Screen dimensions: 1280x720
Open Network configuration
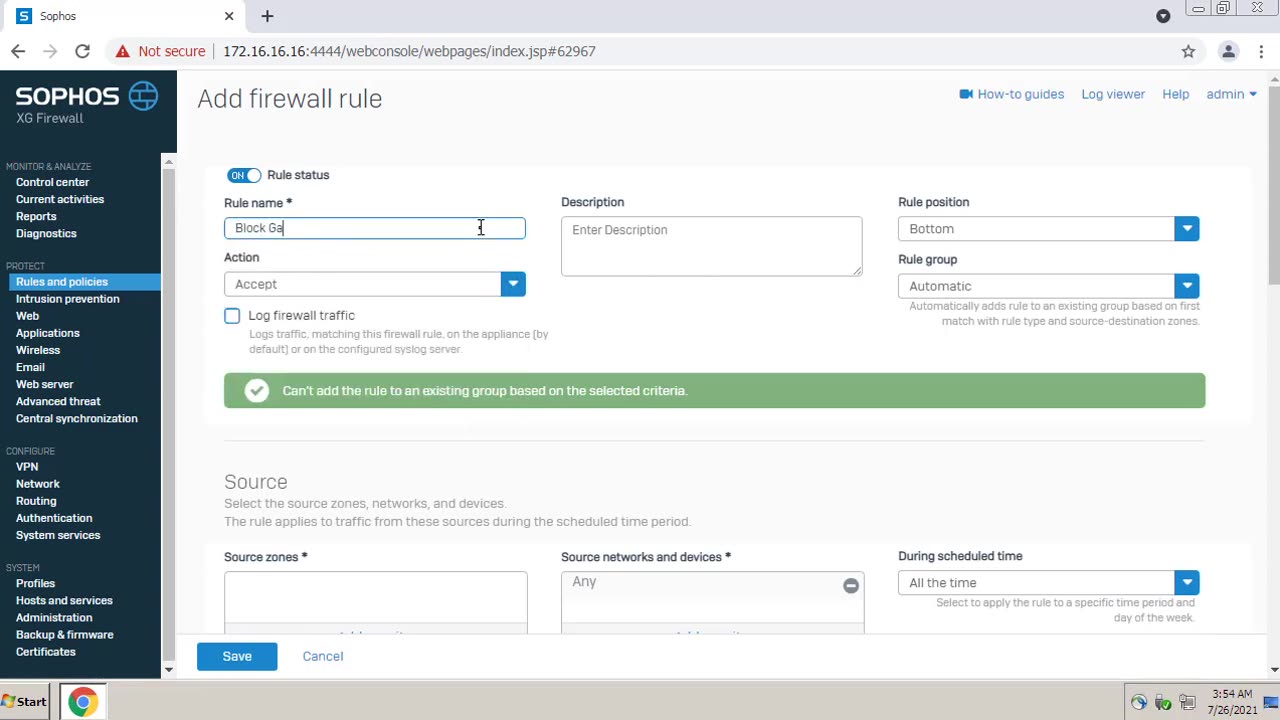tap(38, 484)
